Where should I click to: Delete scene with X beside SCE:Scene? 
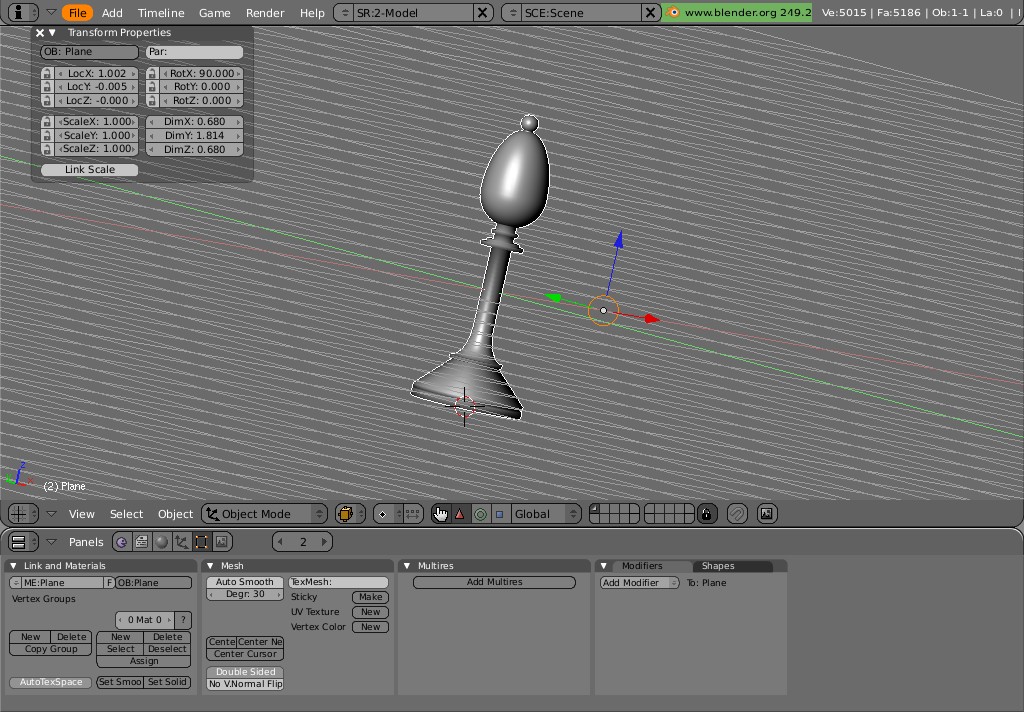pos(650,12)
